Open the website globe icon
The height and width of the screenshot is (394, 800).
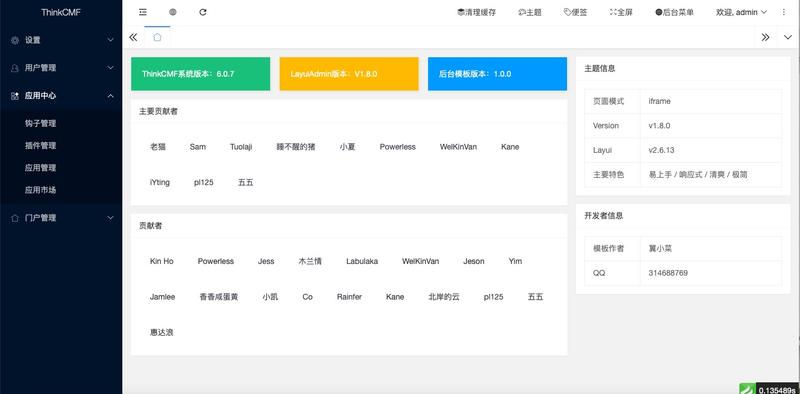(x=173, y=12)
